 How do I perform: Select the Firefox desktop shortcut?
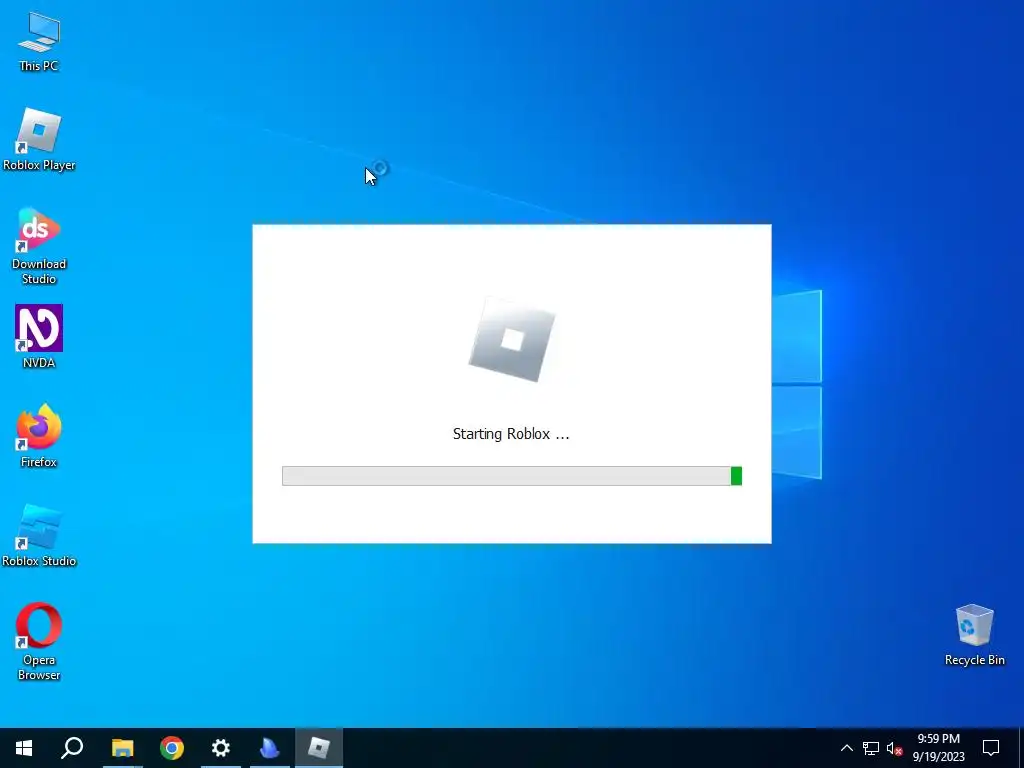(x=39, y=436)
